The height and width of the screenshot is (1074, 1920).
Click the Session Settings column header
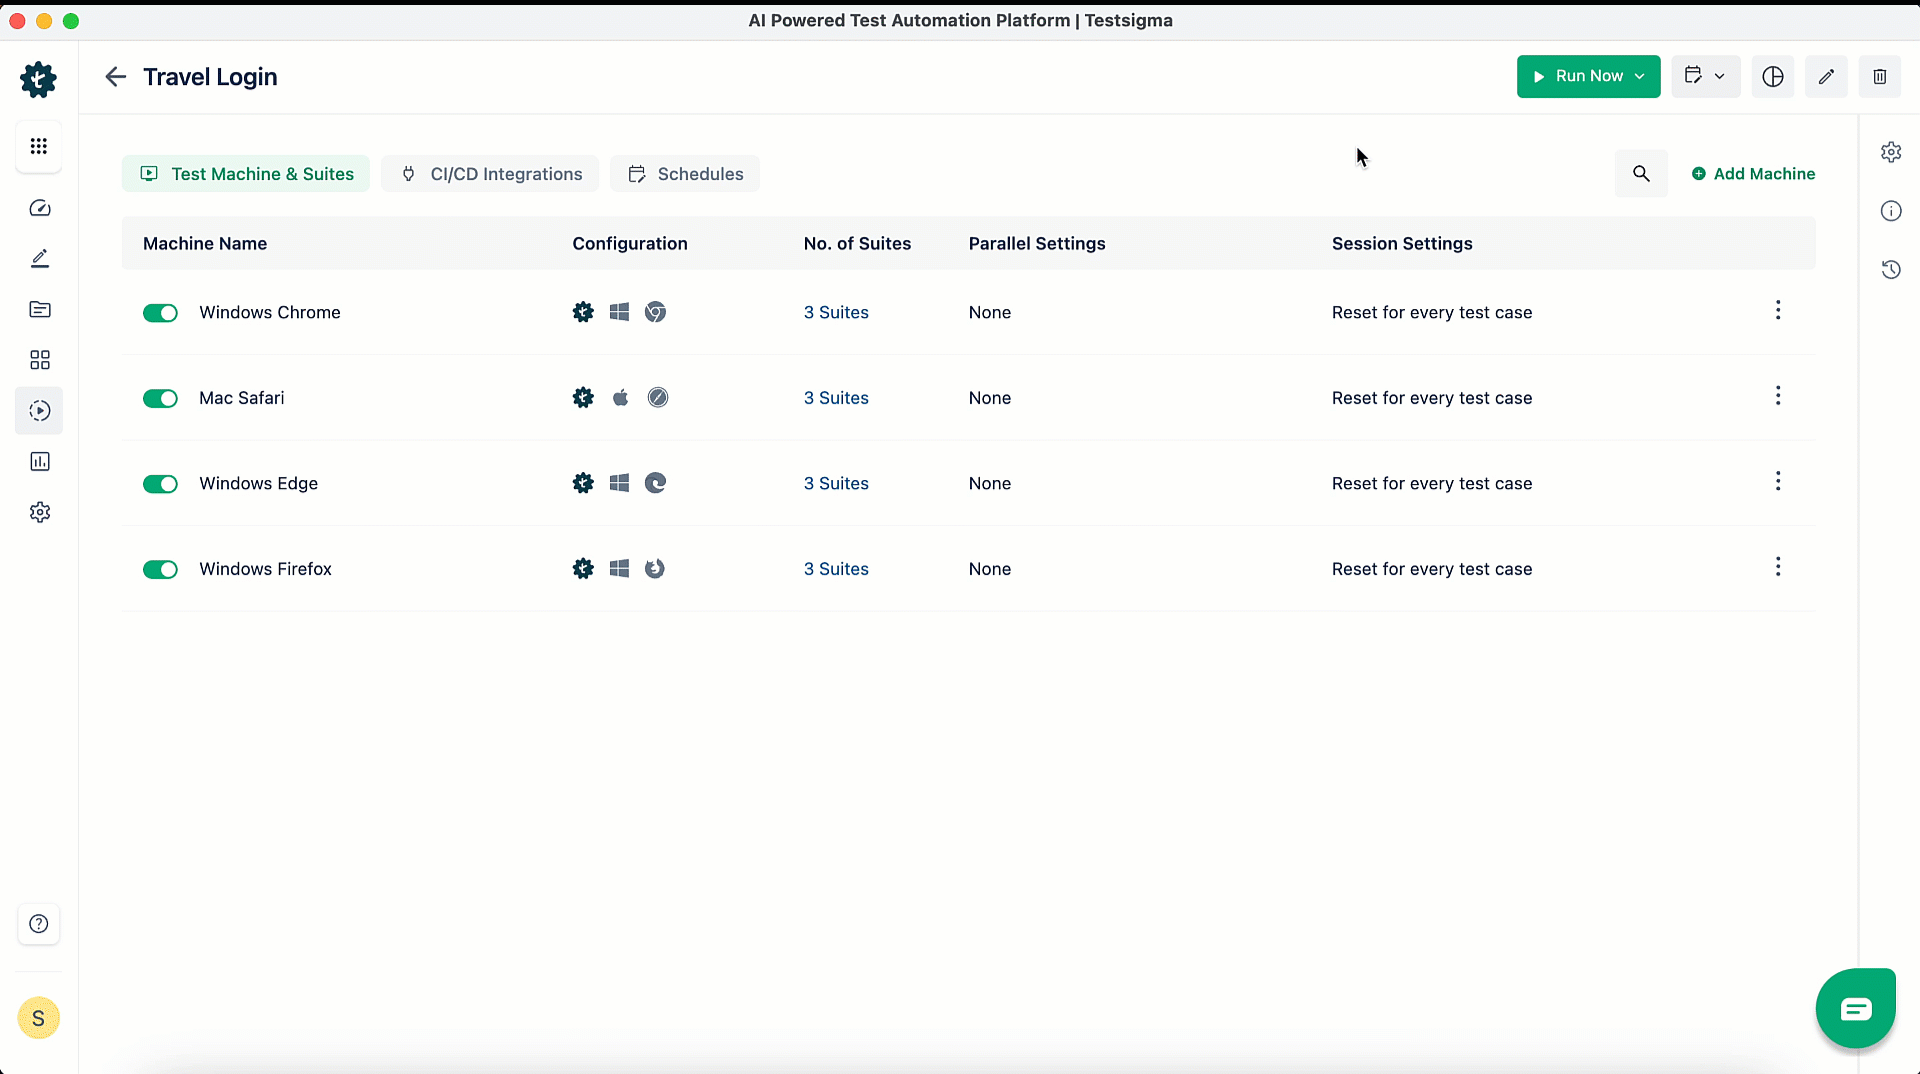(1402, 243)
